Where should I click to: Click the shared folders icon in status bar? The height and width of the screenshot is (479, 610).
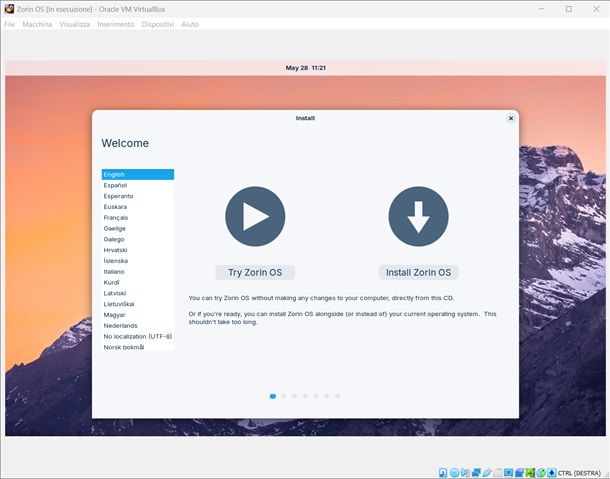point(498,473)
